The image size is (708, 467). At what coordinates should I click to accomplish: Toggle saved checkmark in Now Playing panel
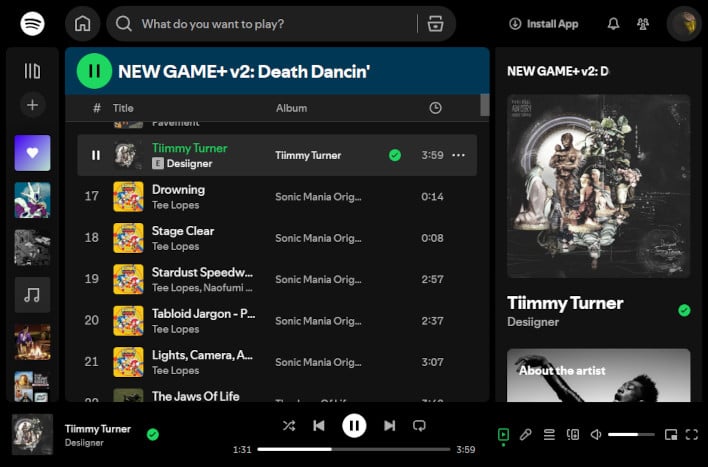point(684,310)
